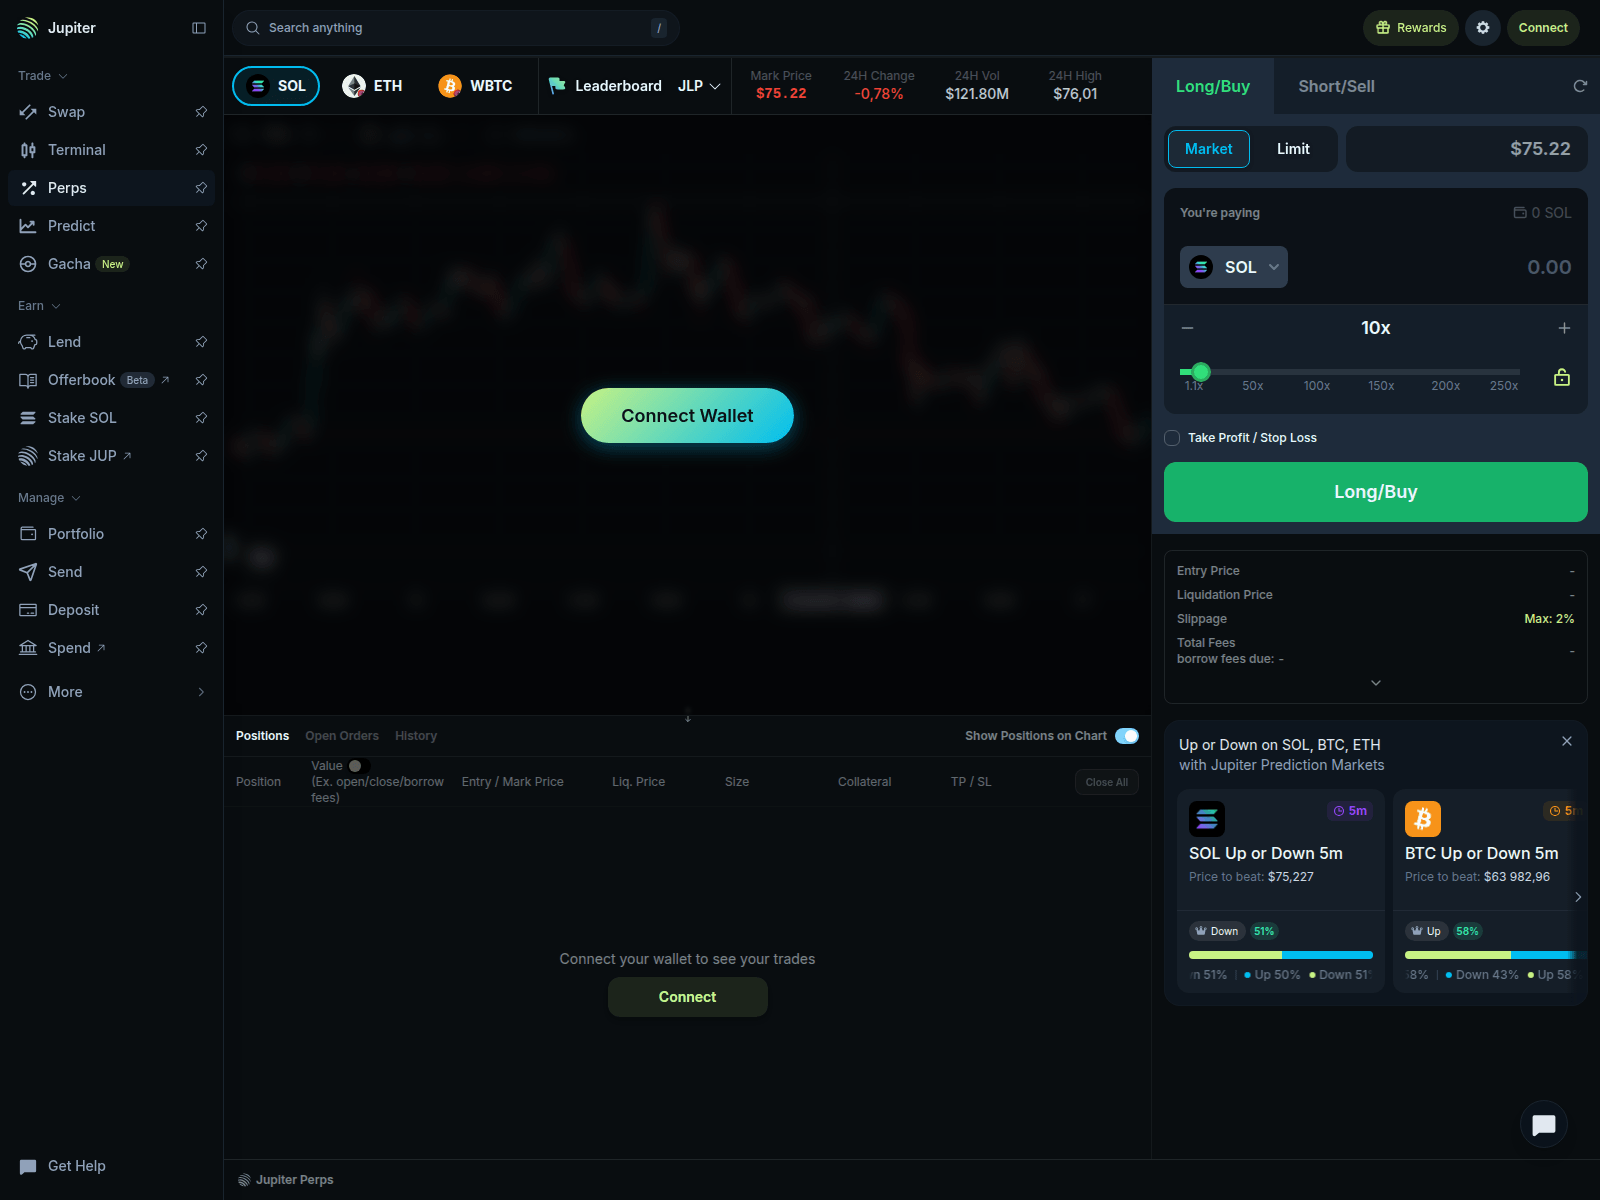This screenshot has height=1200, width=1600.
Task: Pin the Offerbook menu item
Action: tap(201, 380)
